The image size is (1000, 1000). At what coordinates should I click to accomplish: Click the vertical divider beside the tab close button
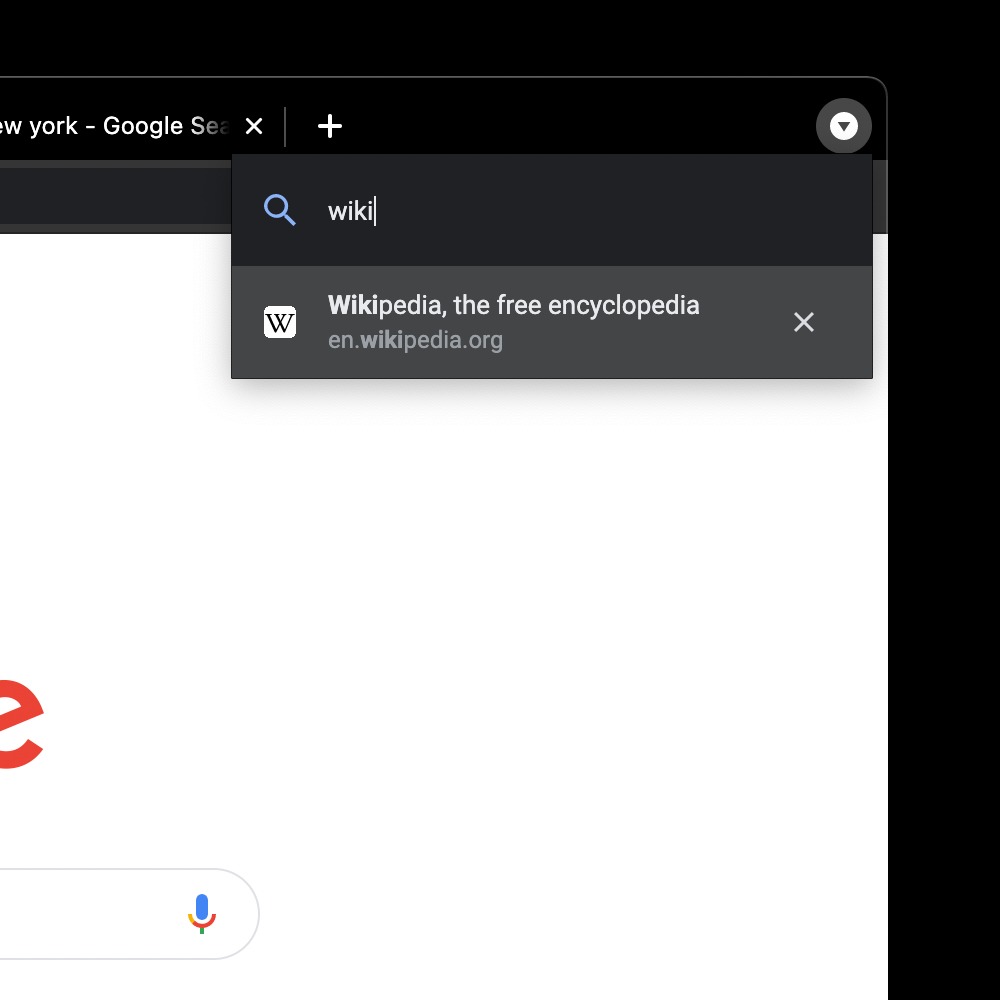286,127
